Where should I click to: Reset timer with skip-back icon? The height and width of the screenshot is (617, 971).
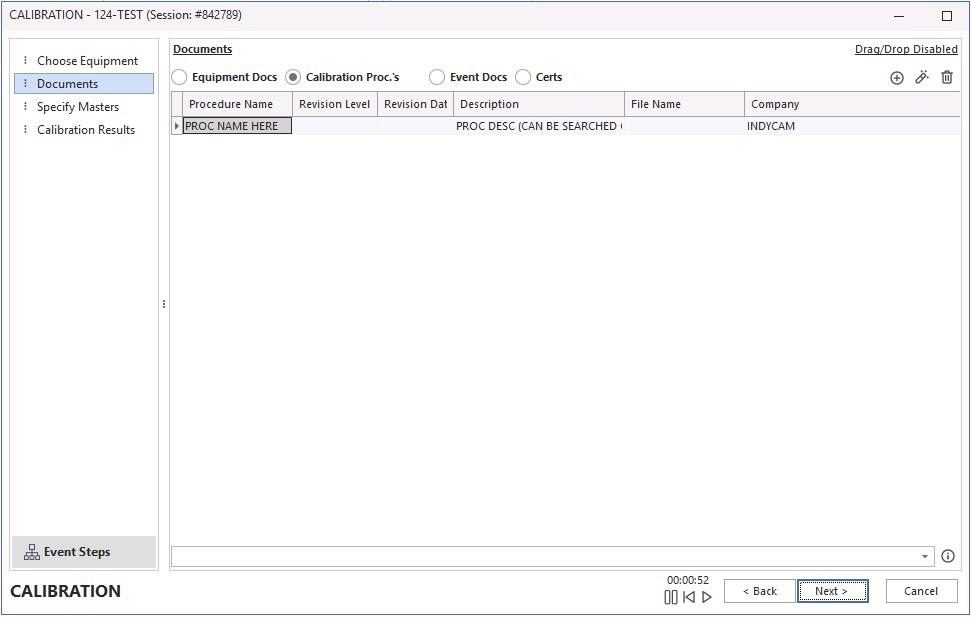pyautogui.click(x=689, y=597)
